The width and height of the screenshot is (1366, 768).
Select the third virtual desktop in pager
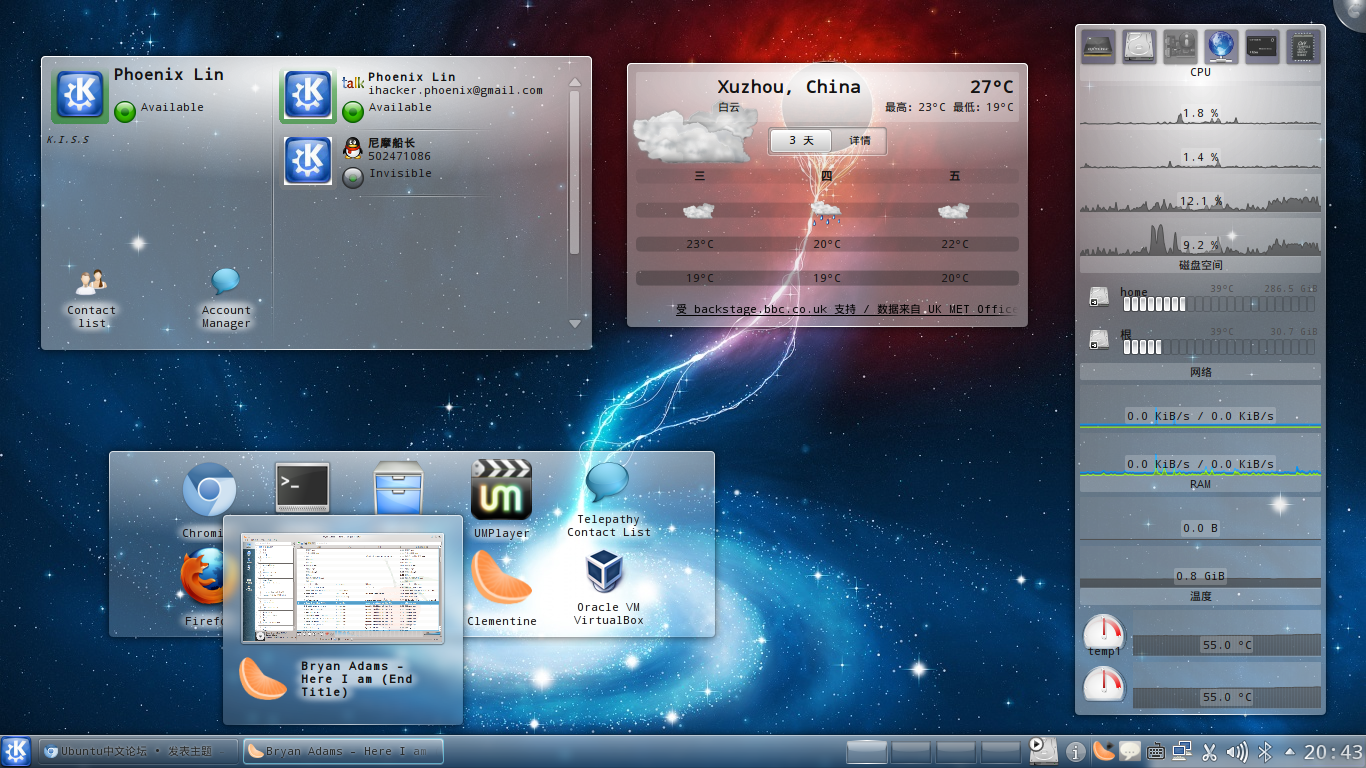coord(956,751)
